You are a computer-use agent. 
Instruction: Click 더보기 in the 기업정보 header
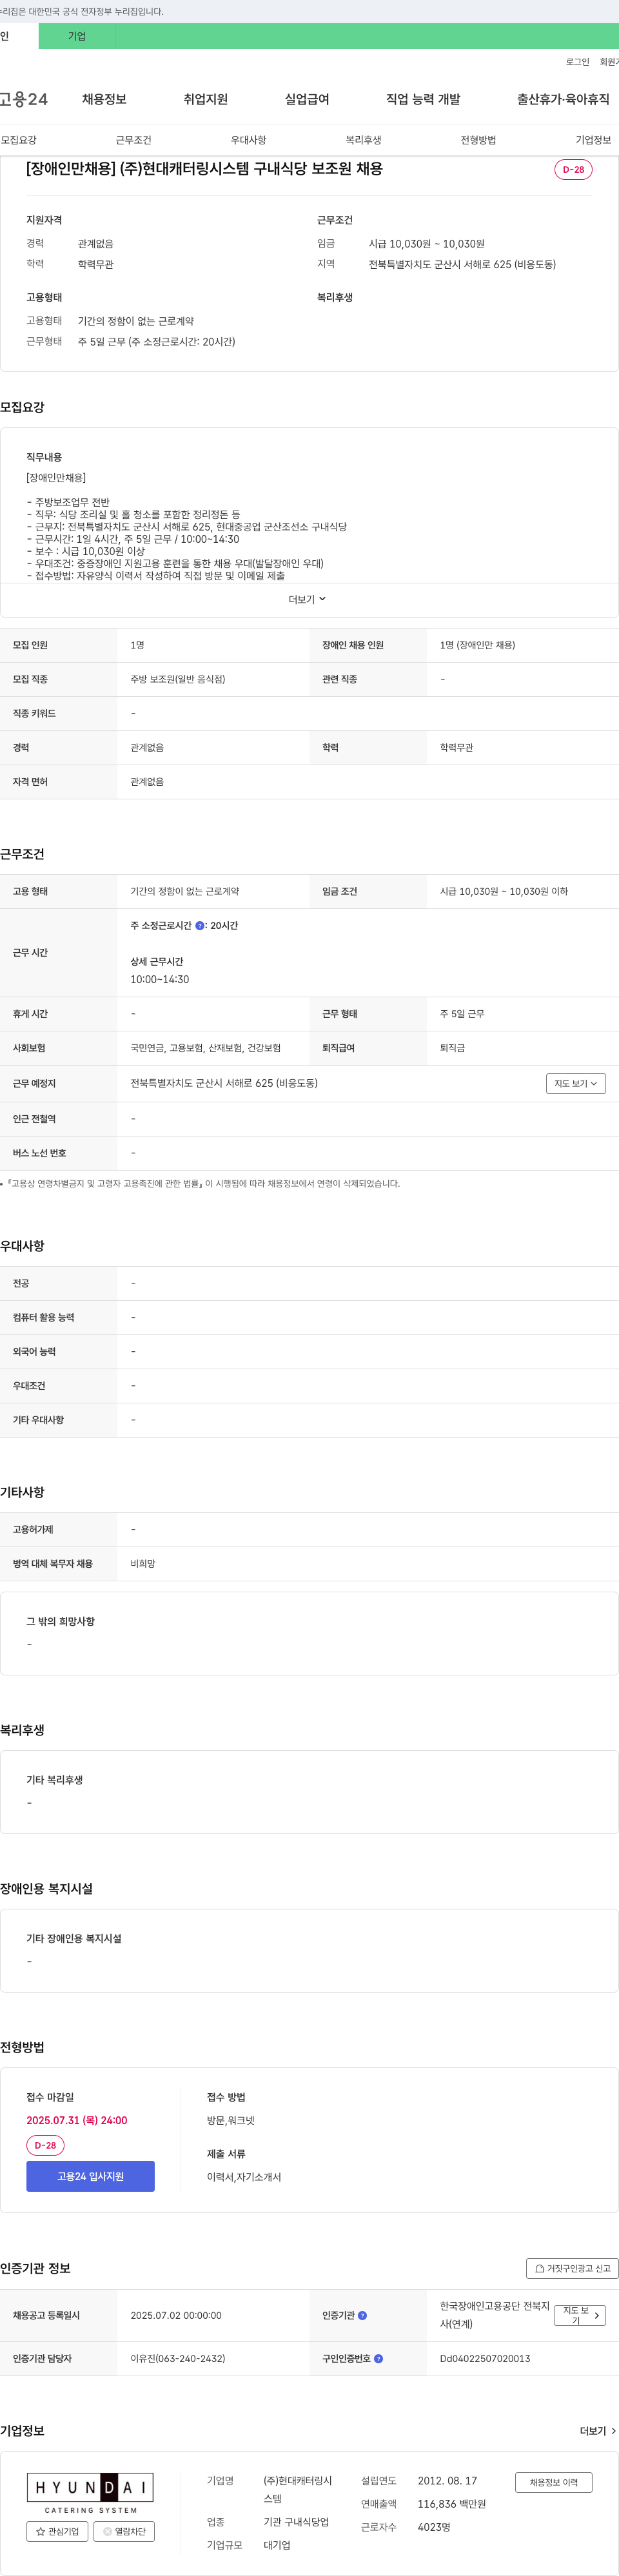[x=598, y=2430]
